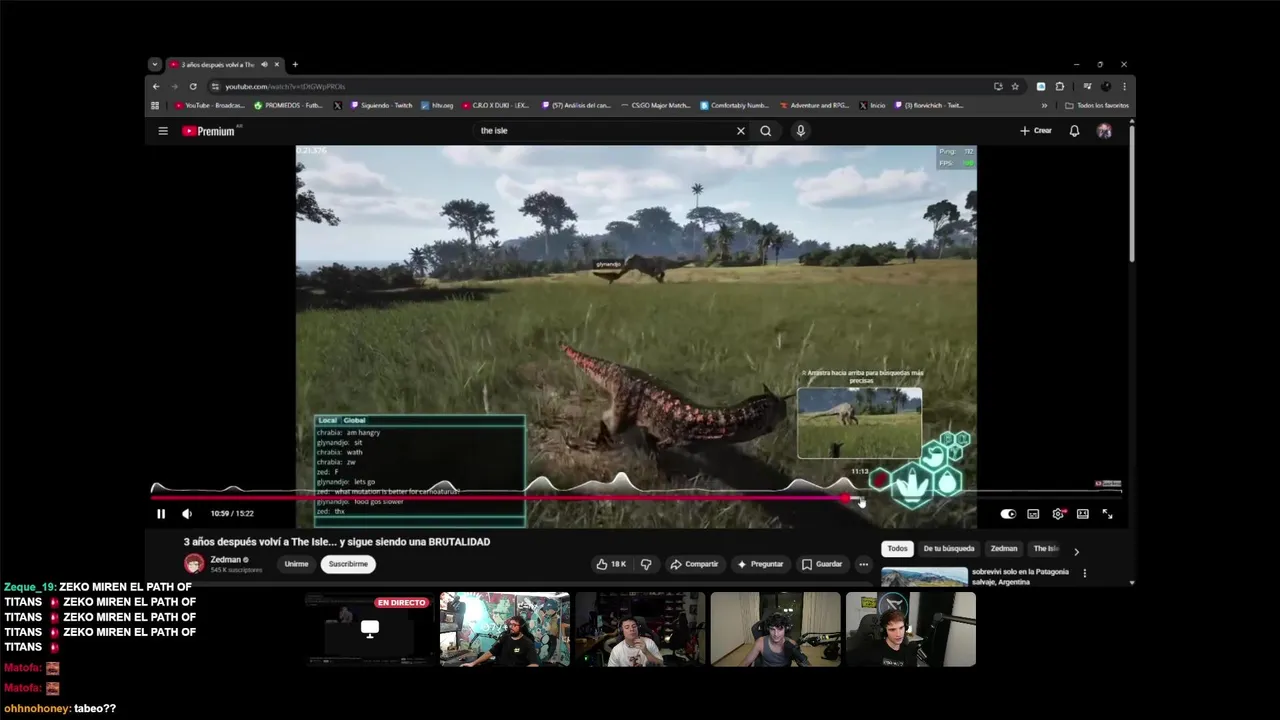The width and height of the screenshot is (1280, 720).
Task: Open the hltv.org bookmark
Action: click(437, 105)
